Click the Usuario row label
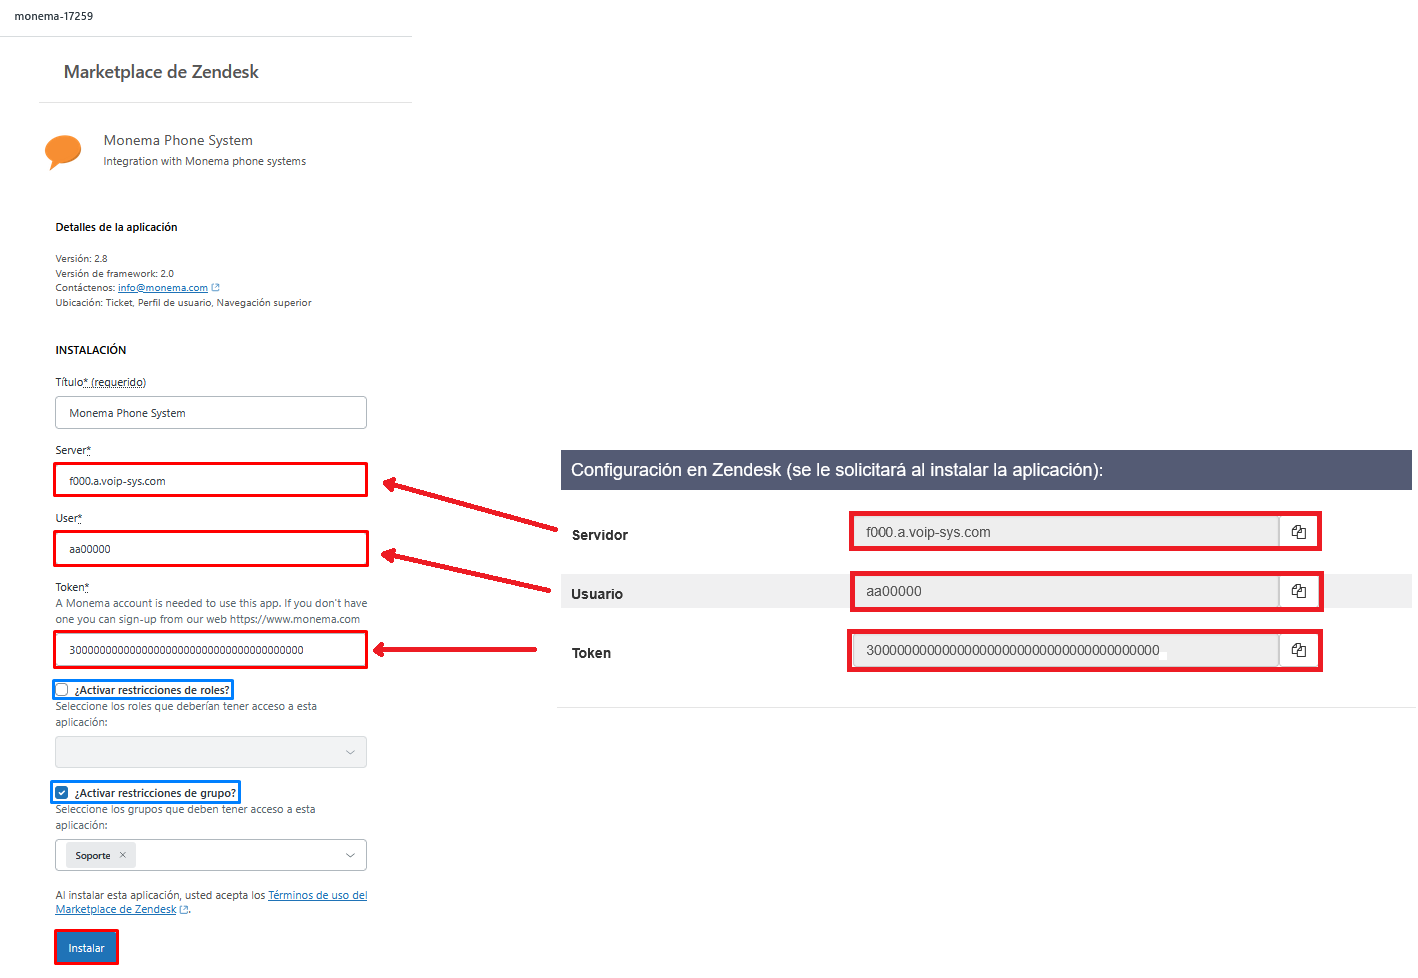 pos(597,594)
